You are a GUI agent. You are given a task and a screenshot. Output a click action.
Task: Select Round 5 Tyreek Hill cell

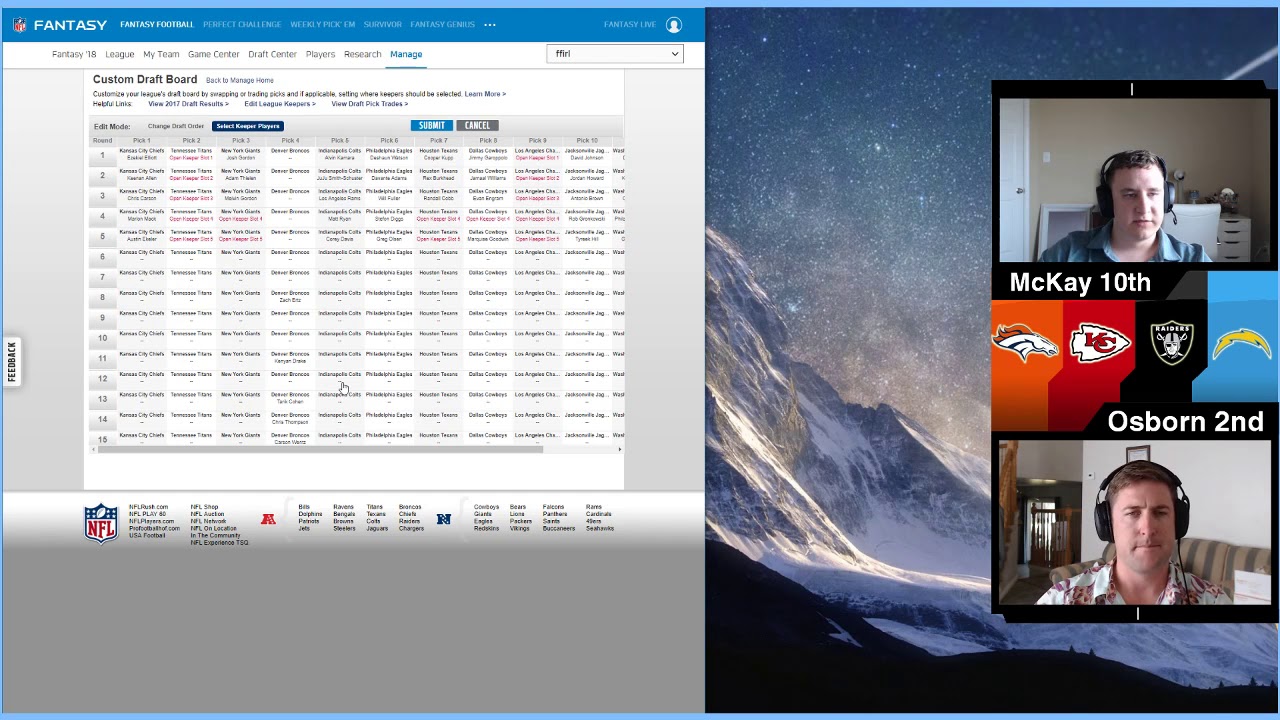[587, 236]
